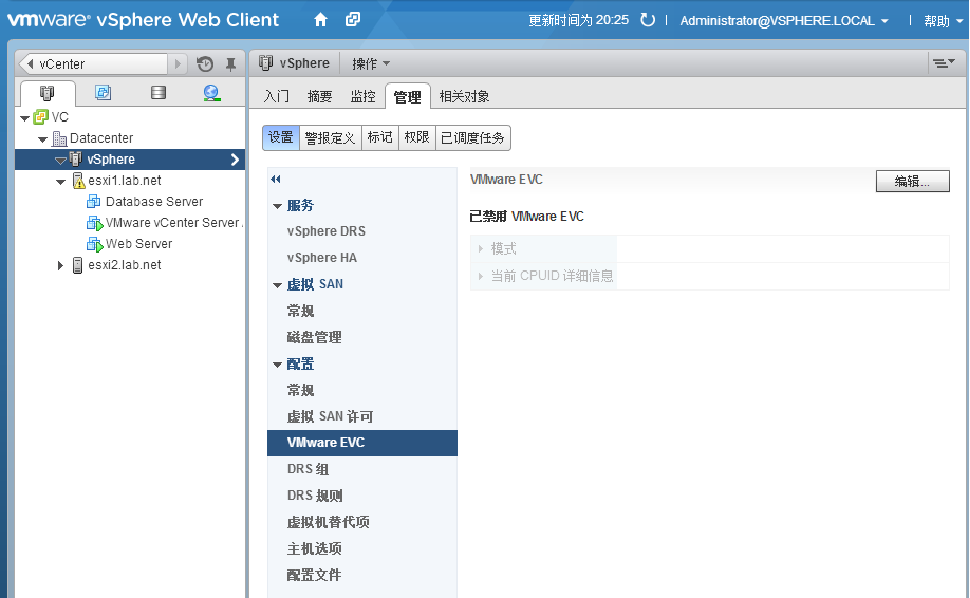970x598 pixels.
Task: Open the 权限 sub-tab
Action: [417, 137]
